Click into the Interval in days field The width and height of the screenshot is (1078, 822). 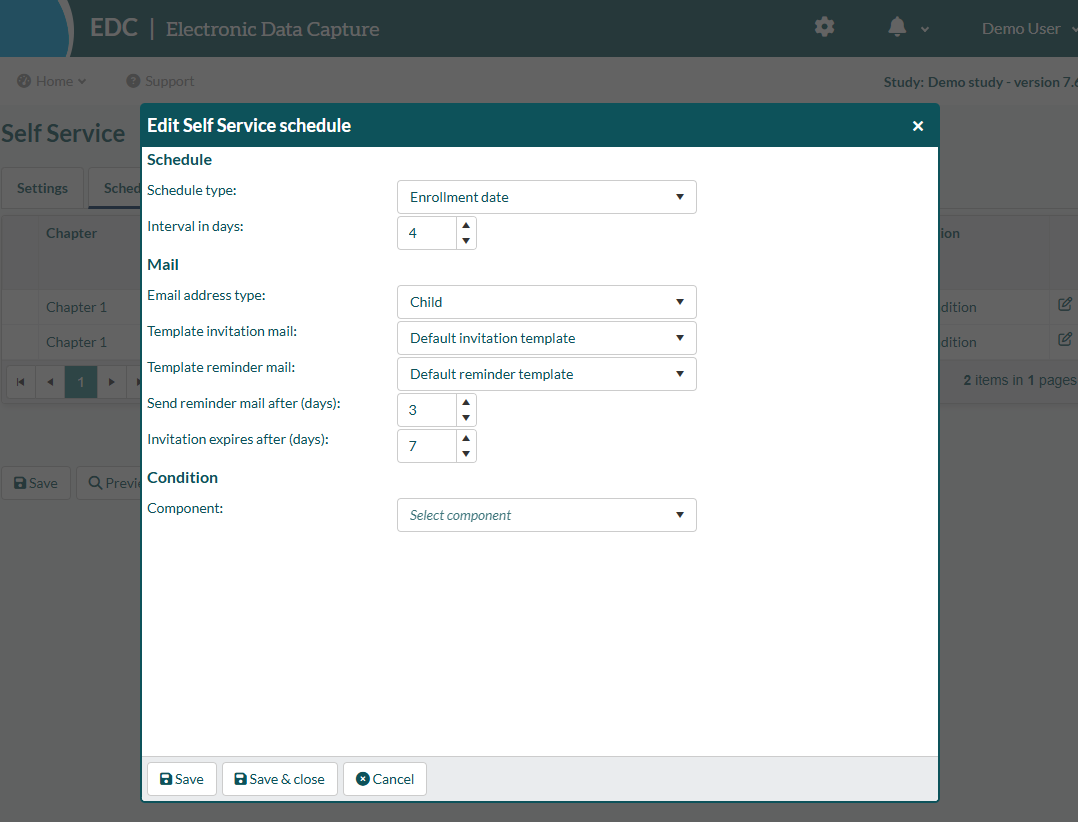[427, 233]
